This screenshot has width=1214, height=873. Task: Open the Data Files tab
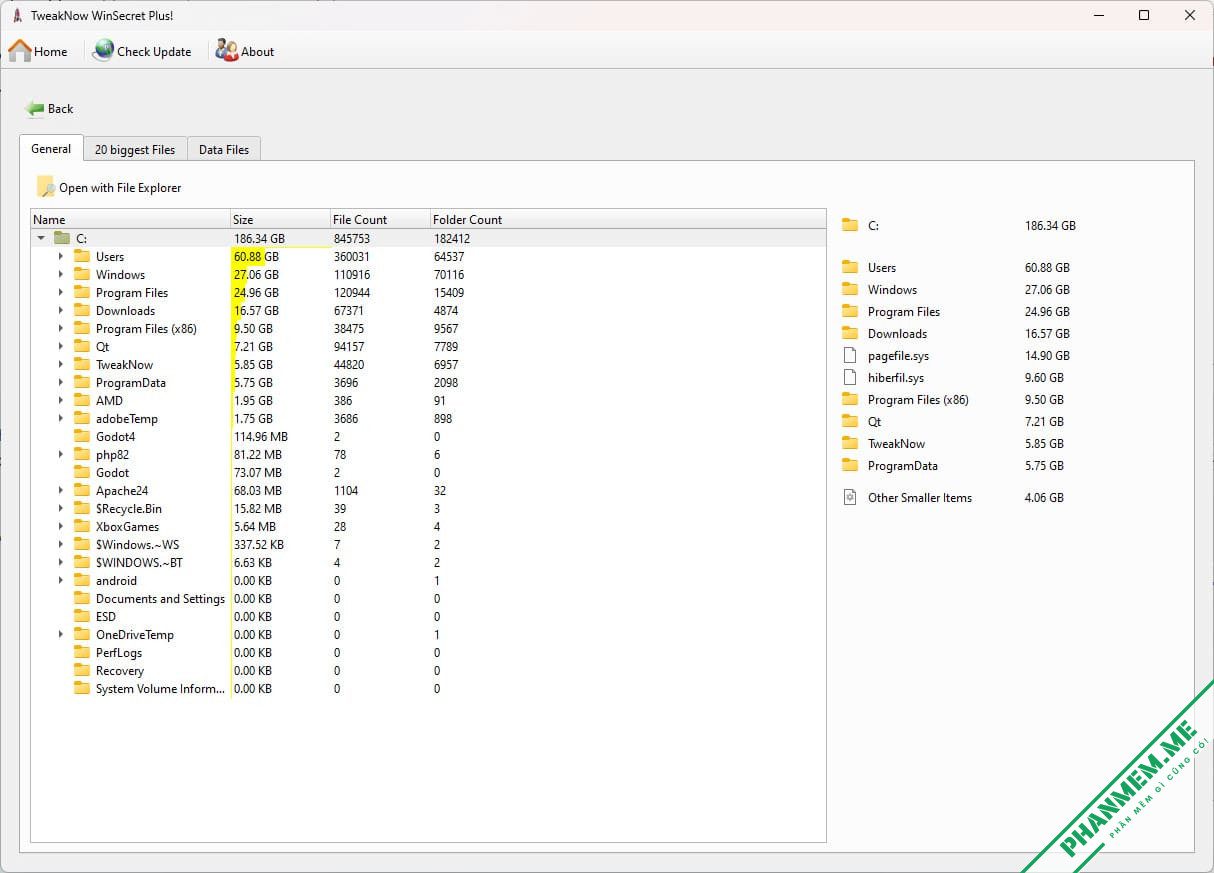point(224,149)
